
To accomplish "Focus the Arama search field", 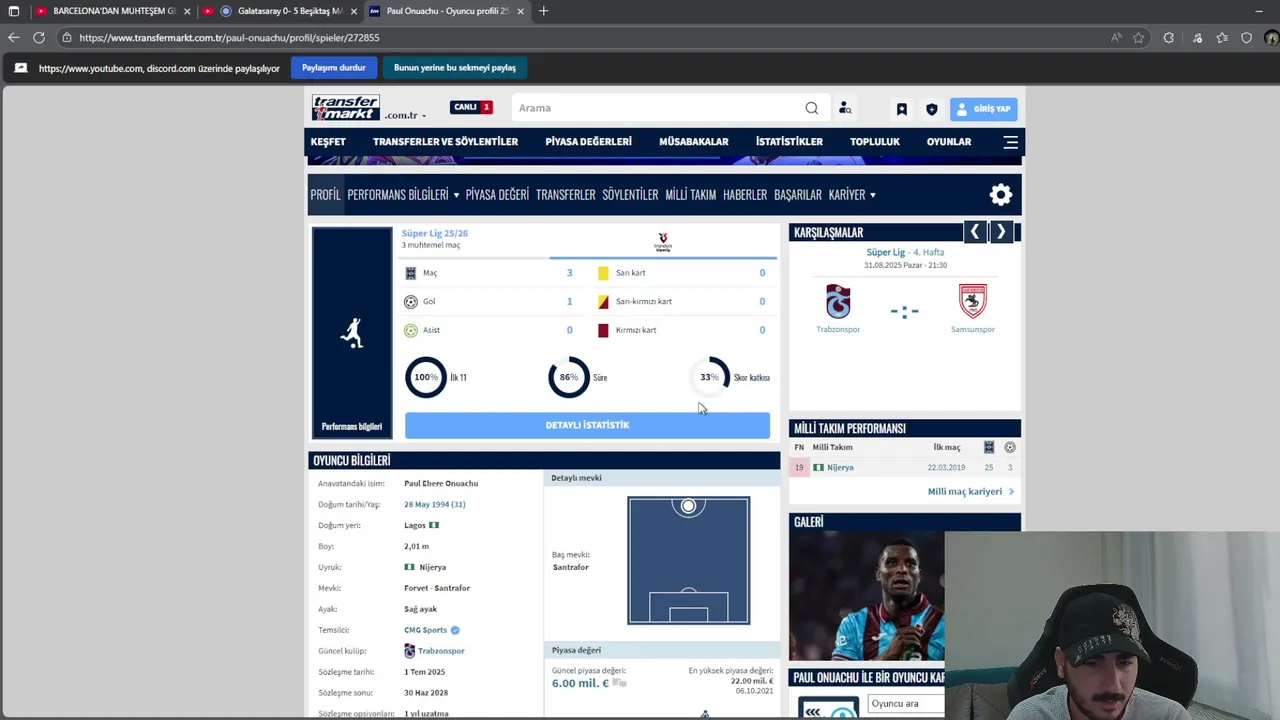I will click(658, 108).
